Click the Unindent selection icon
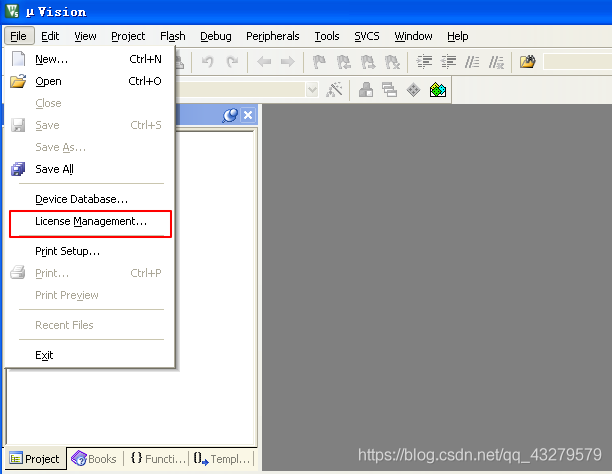Viewport: 612px width, 474px height. click(448, 62)
